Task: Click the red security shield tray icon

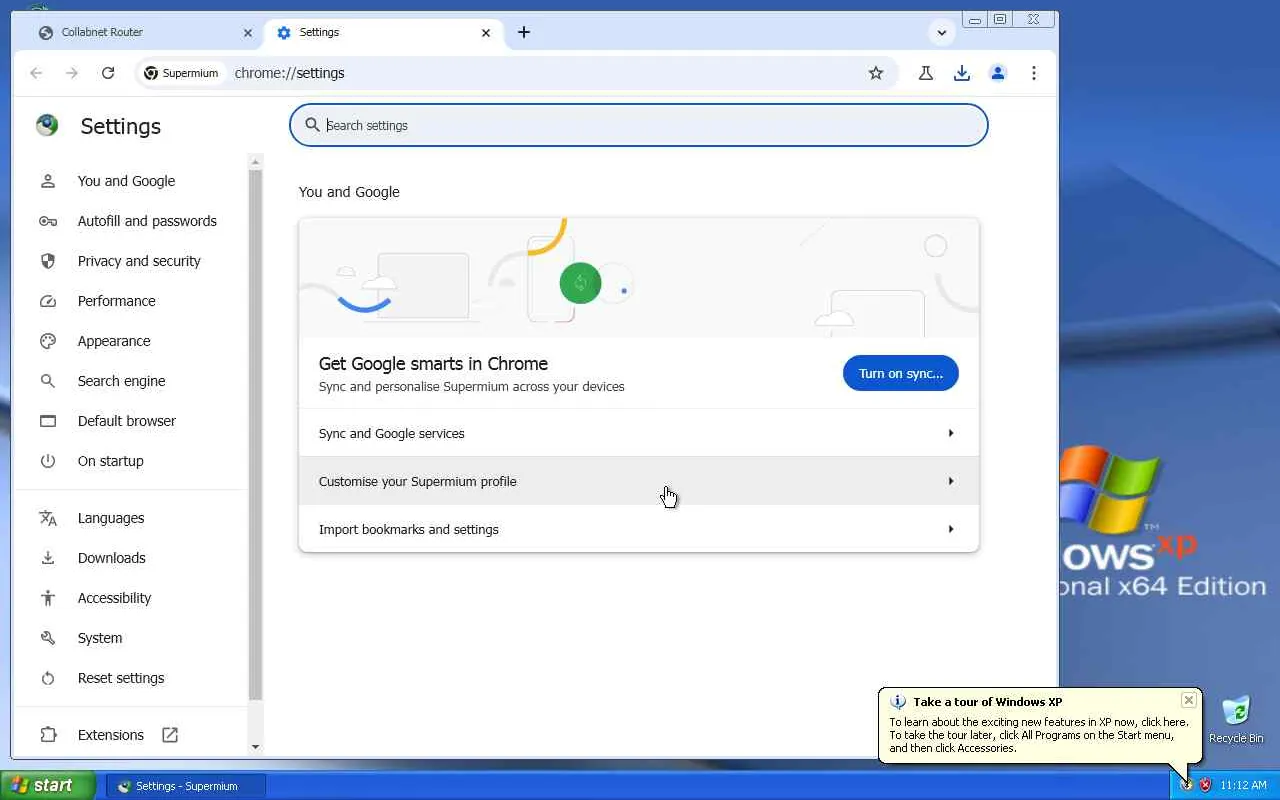Action: point(1205,785)
